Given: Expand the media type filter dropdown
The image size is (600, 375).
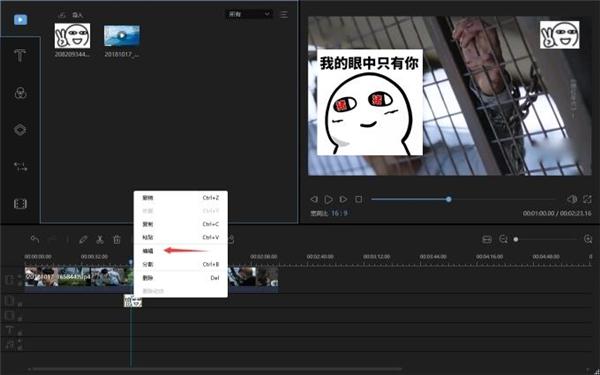Looking at the screenshot, I should [249, 14].
